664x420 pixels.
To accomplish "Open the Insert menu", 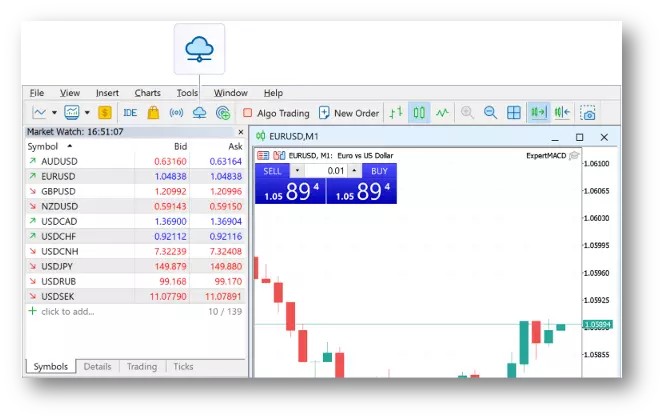I will [107, 93].
